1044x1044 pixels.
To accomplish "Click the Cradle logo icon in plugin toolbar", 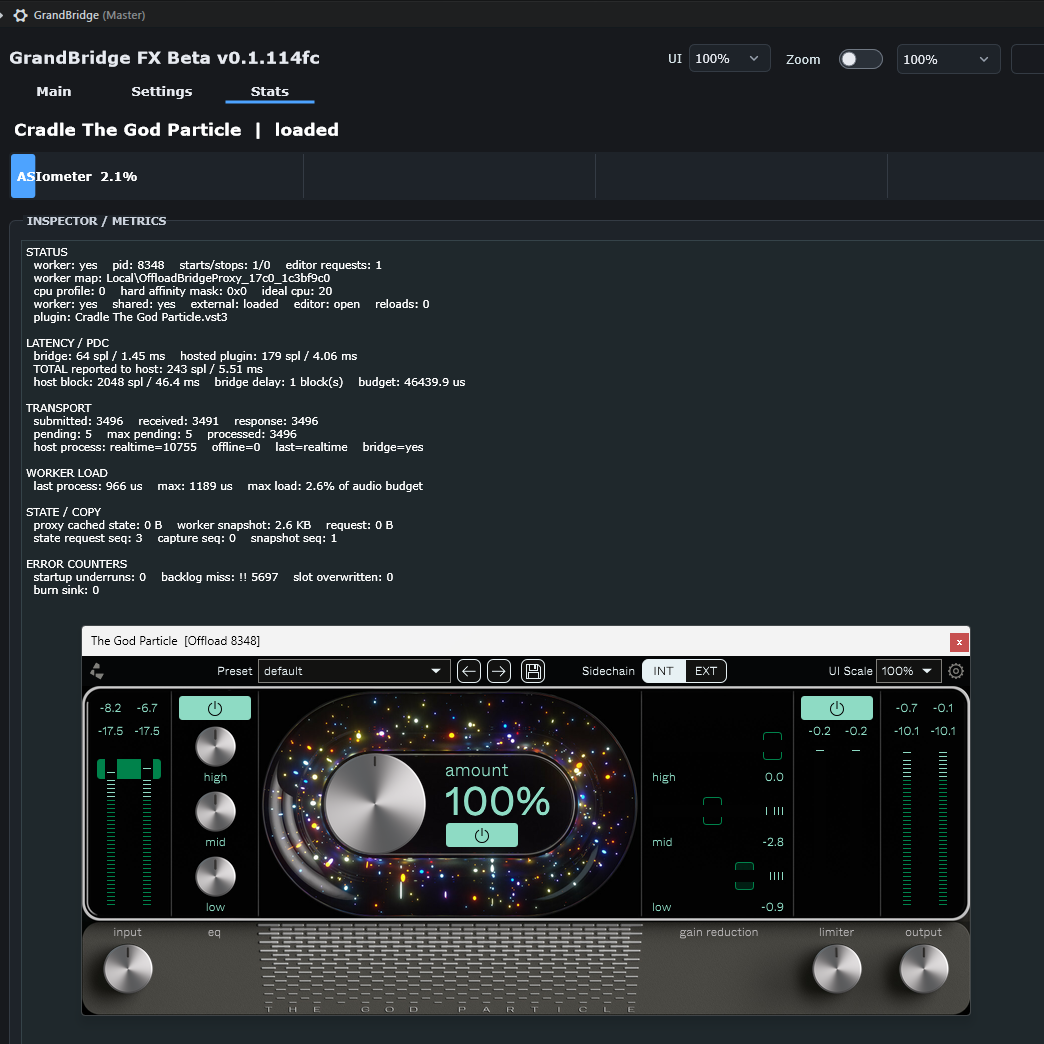I will [97, 671].
